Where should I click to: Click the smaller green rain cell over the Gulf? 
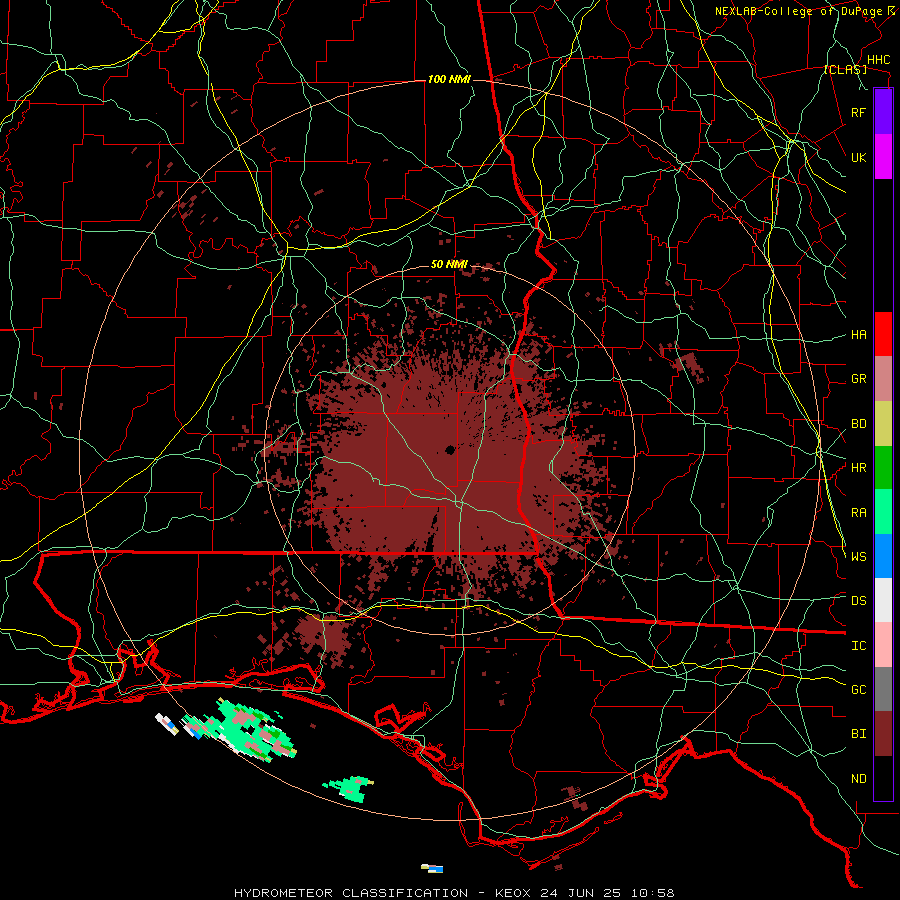point(349,788)
